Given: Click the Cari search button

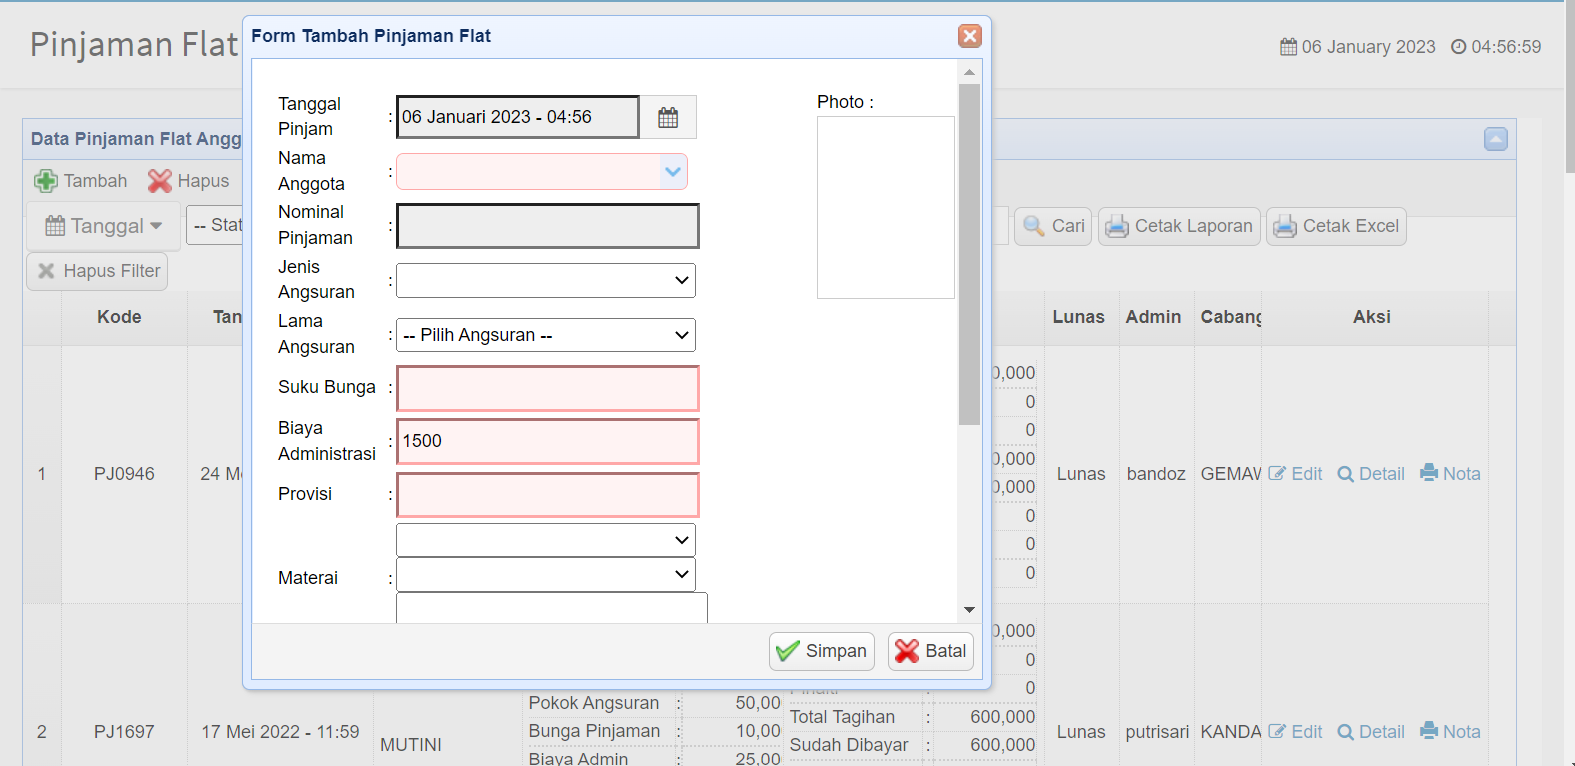Looking at the screenshot, I should [x=1053, y=226].
